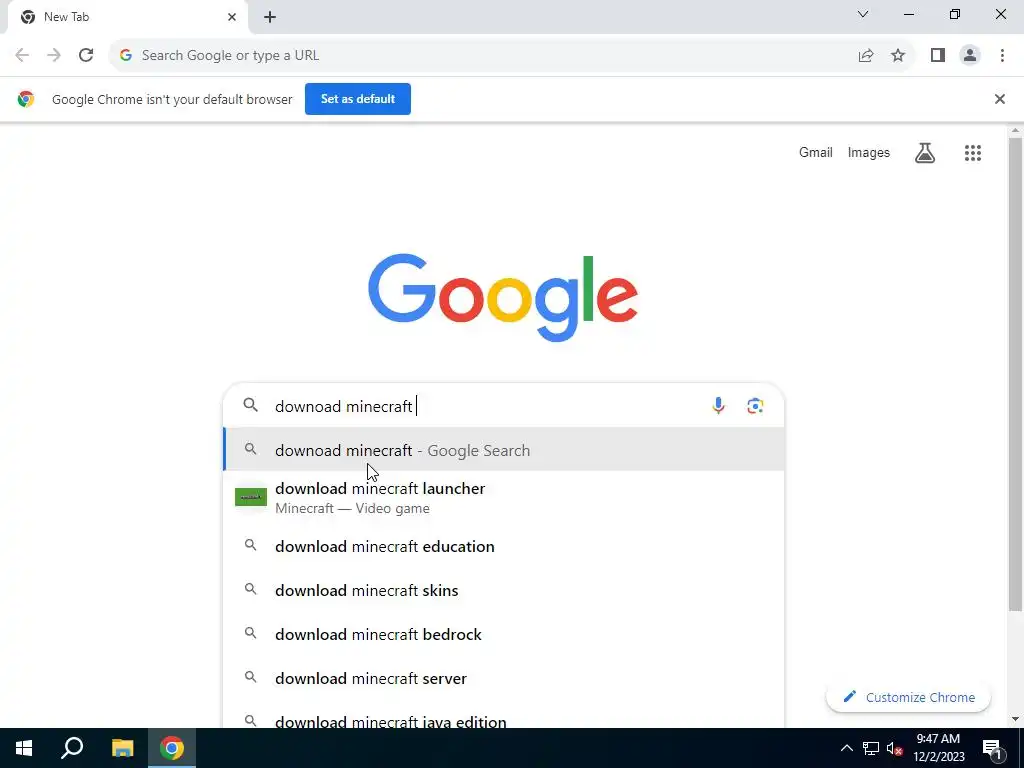Image resolution: width=1024 pixels, height=768 pixels.
Task: Dismiss the default browser notification bar
Action: coord(1000,99)
